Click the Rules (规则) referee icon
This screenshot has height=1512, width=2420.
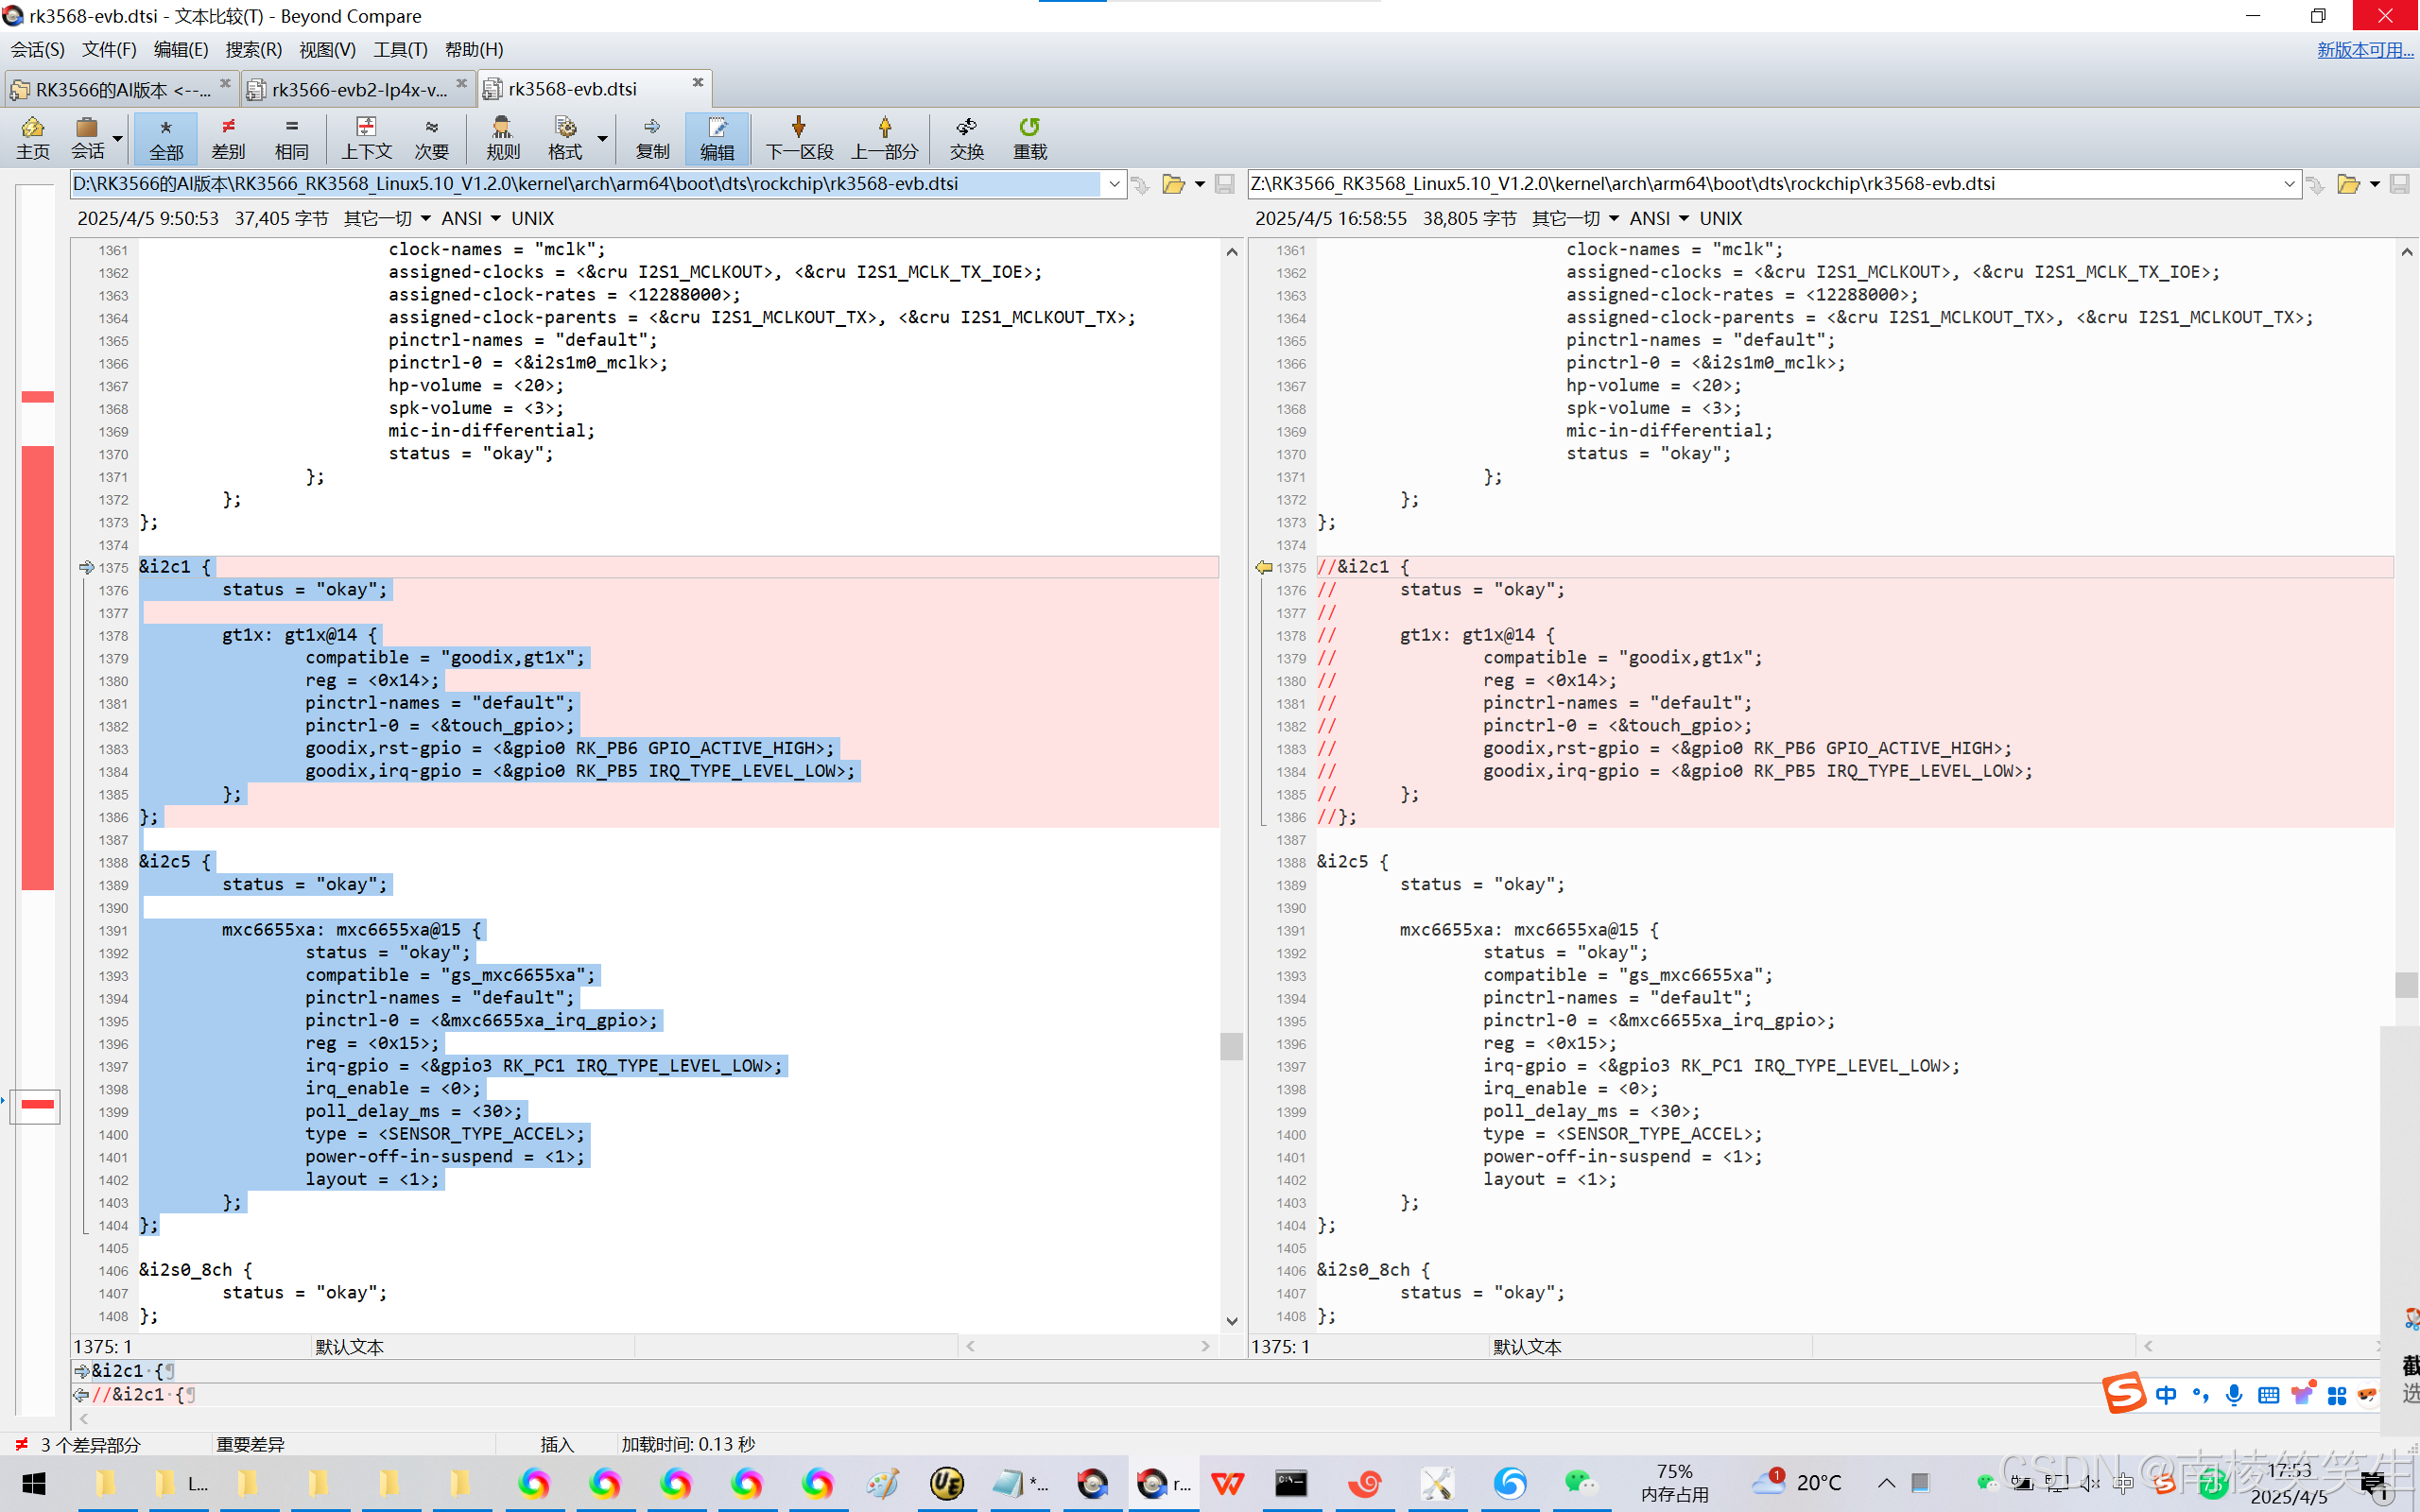click(x=502, y=138)
